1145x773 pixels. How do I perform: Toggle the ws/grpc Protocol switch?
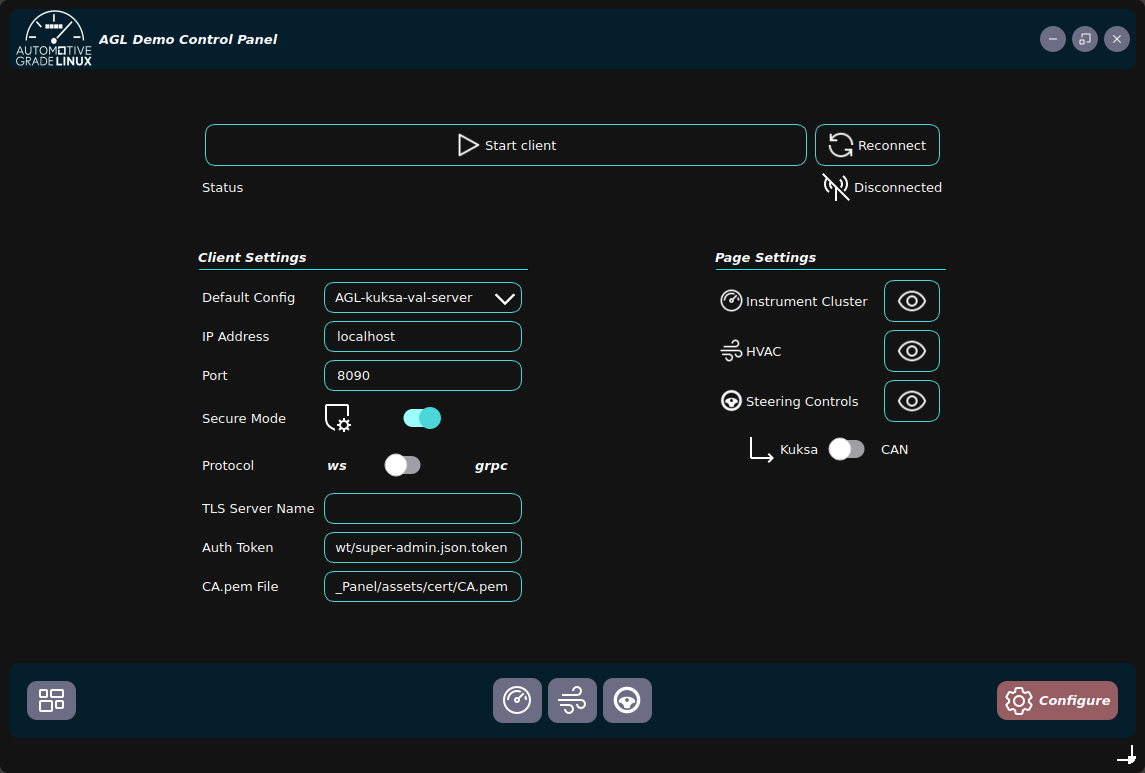click(402, 465)
